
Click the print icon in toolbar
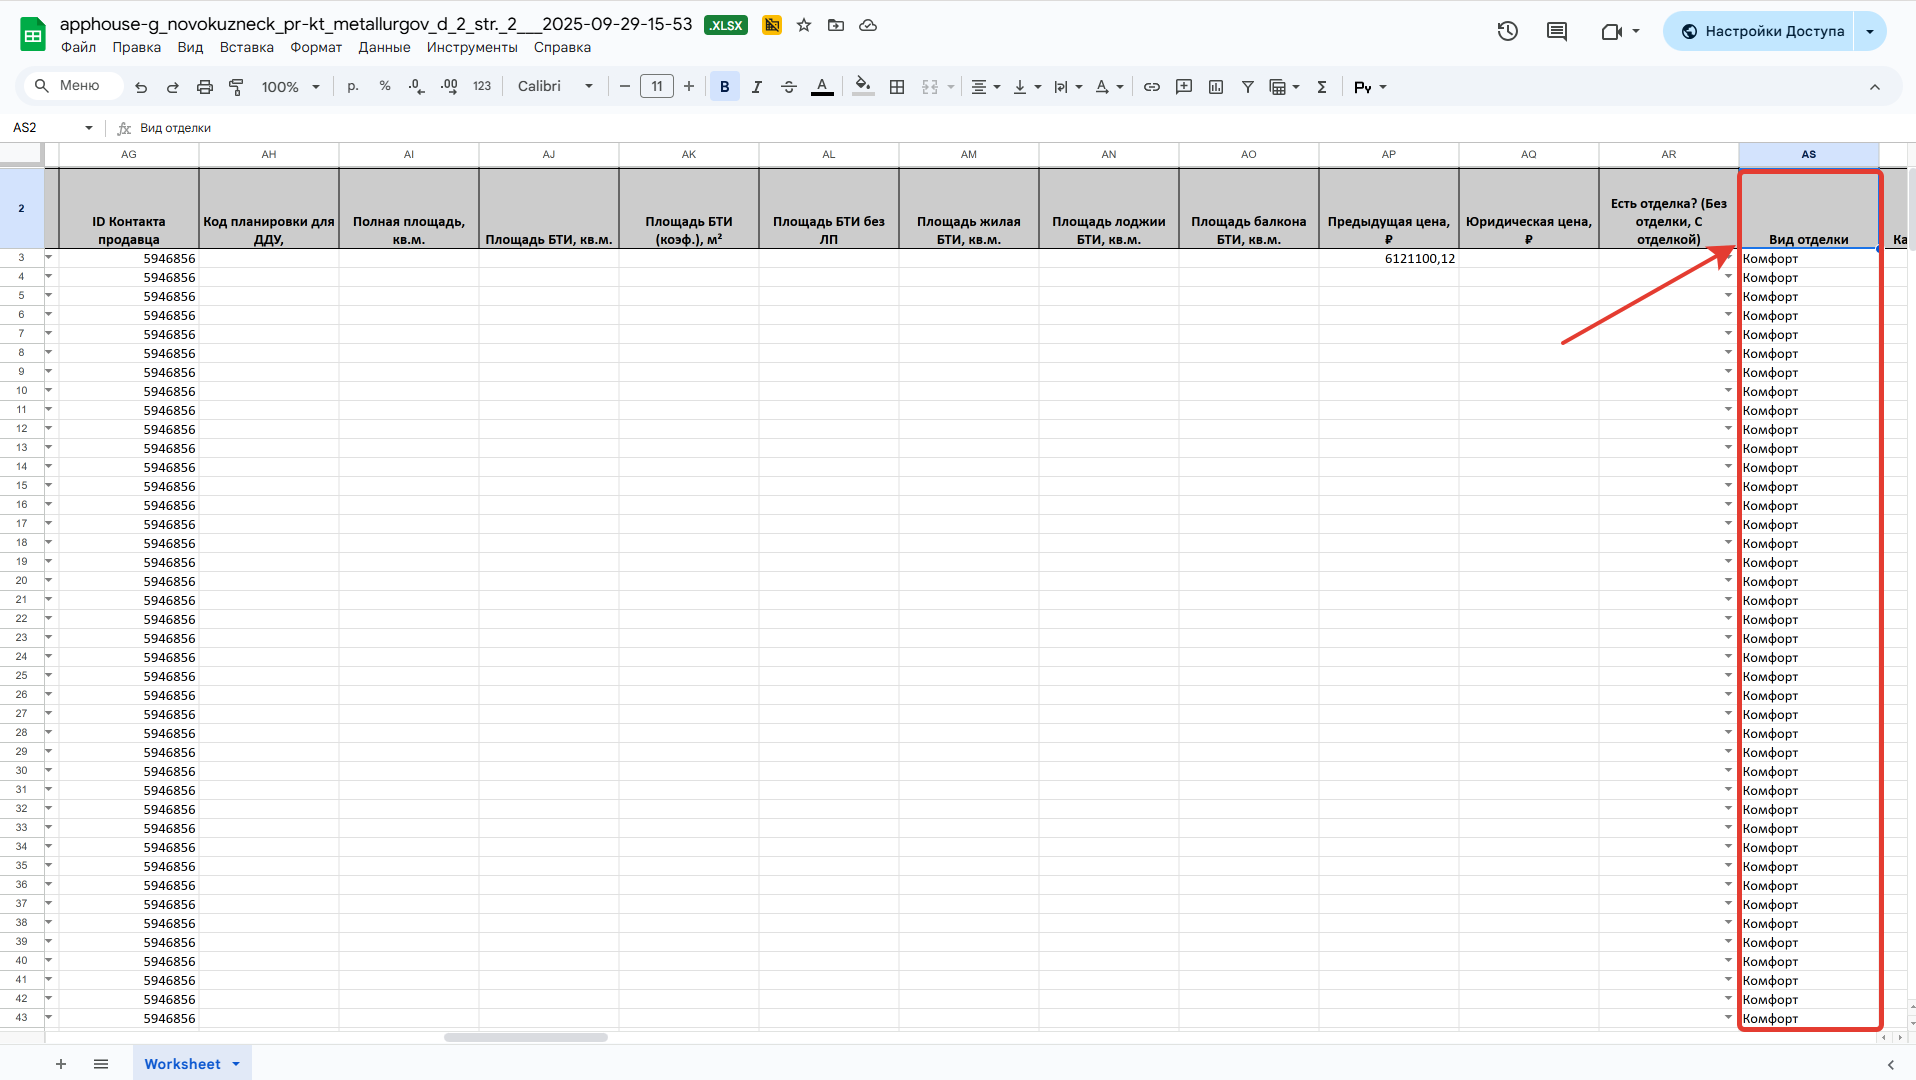(205, 87)
